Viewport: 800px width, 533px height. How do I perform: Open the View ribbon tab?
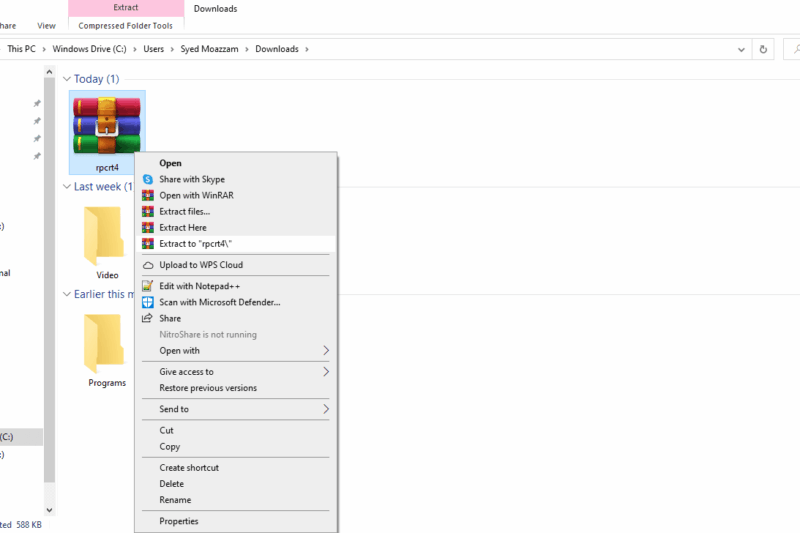click(46, 26)
